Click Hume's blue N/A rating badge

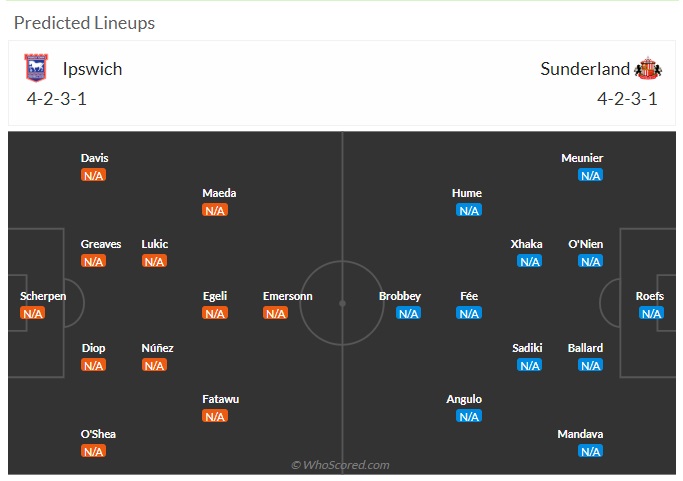pos(469,210)
